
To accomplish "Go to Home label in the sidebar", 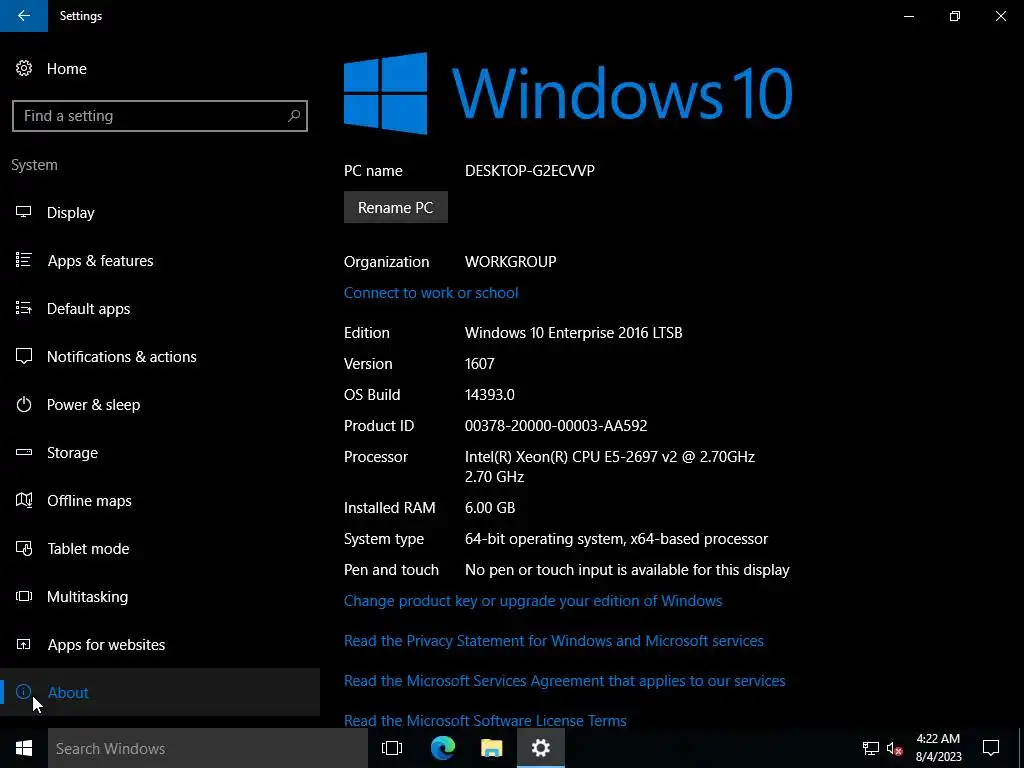I will (67, 69).
